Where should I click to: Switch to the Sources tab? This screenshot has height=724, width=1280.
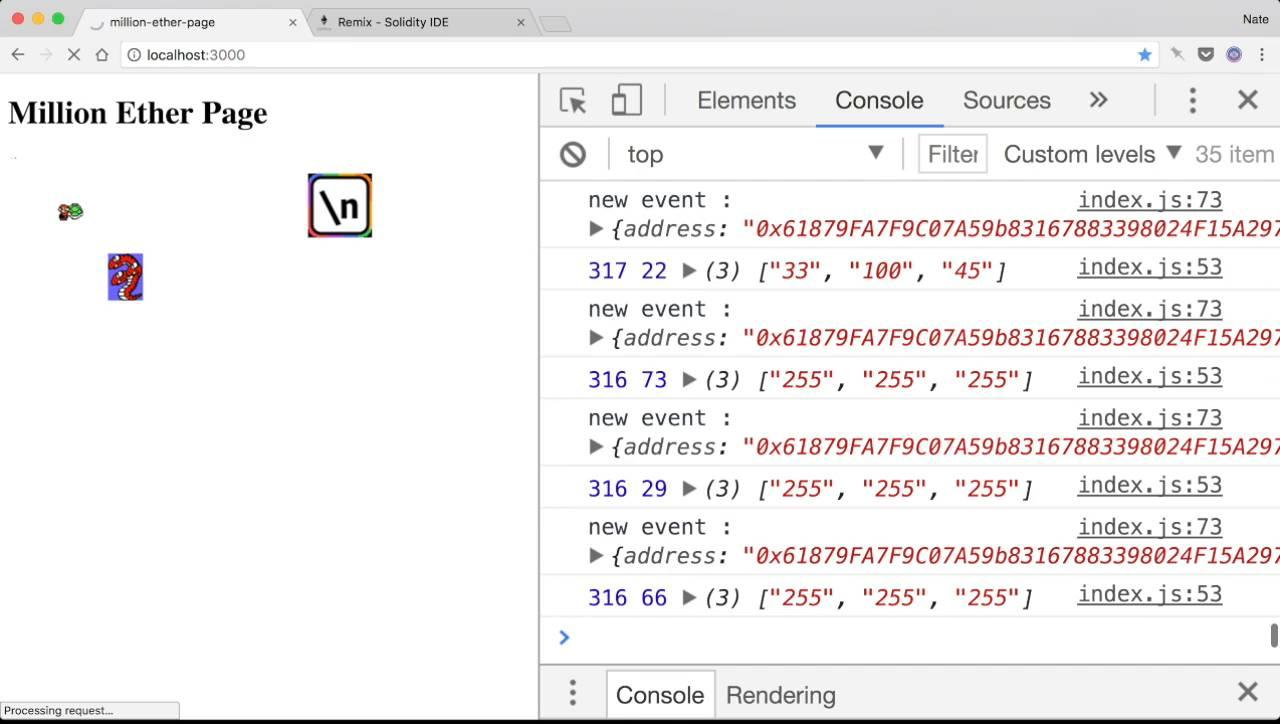1007,100
